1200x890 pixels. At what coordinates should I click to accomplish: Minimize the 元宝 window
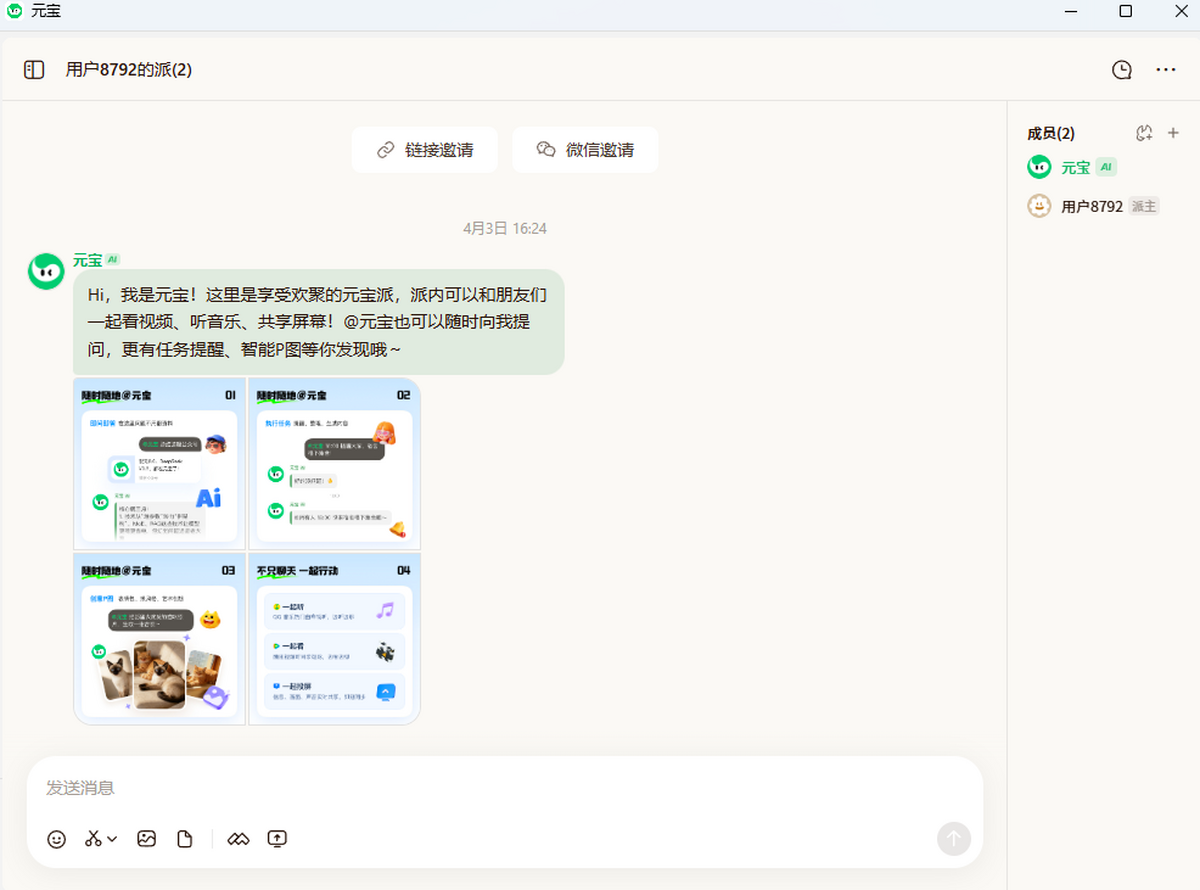[1073, 11]
